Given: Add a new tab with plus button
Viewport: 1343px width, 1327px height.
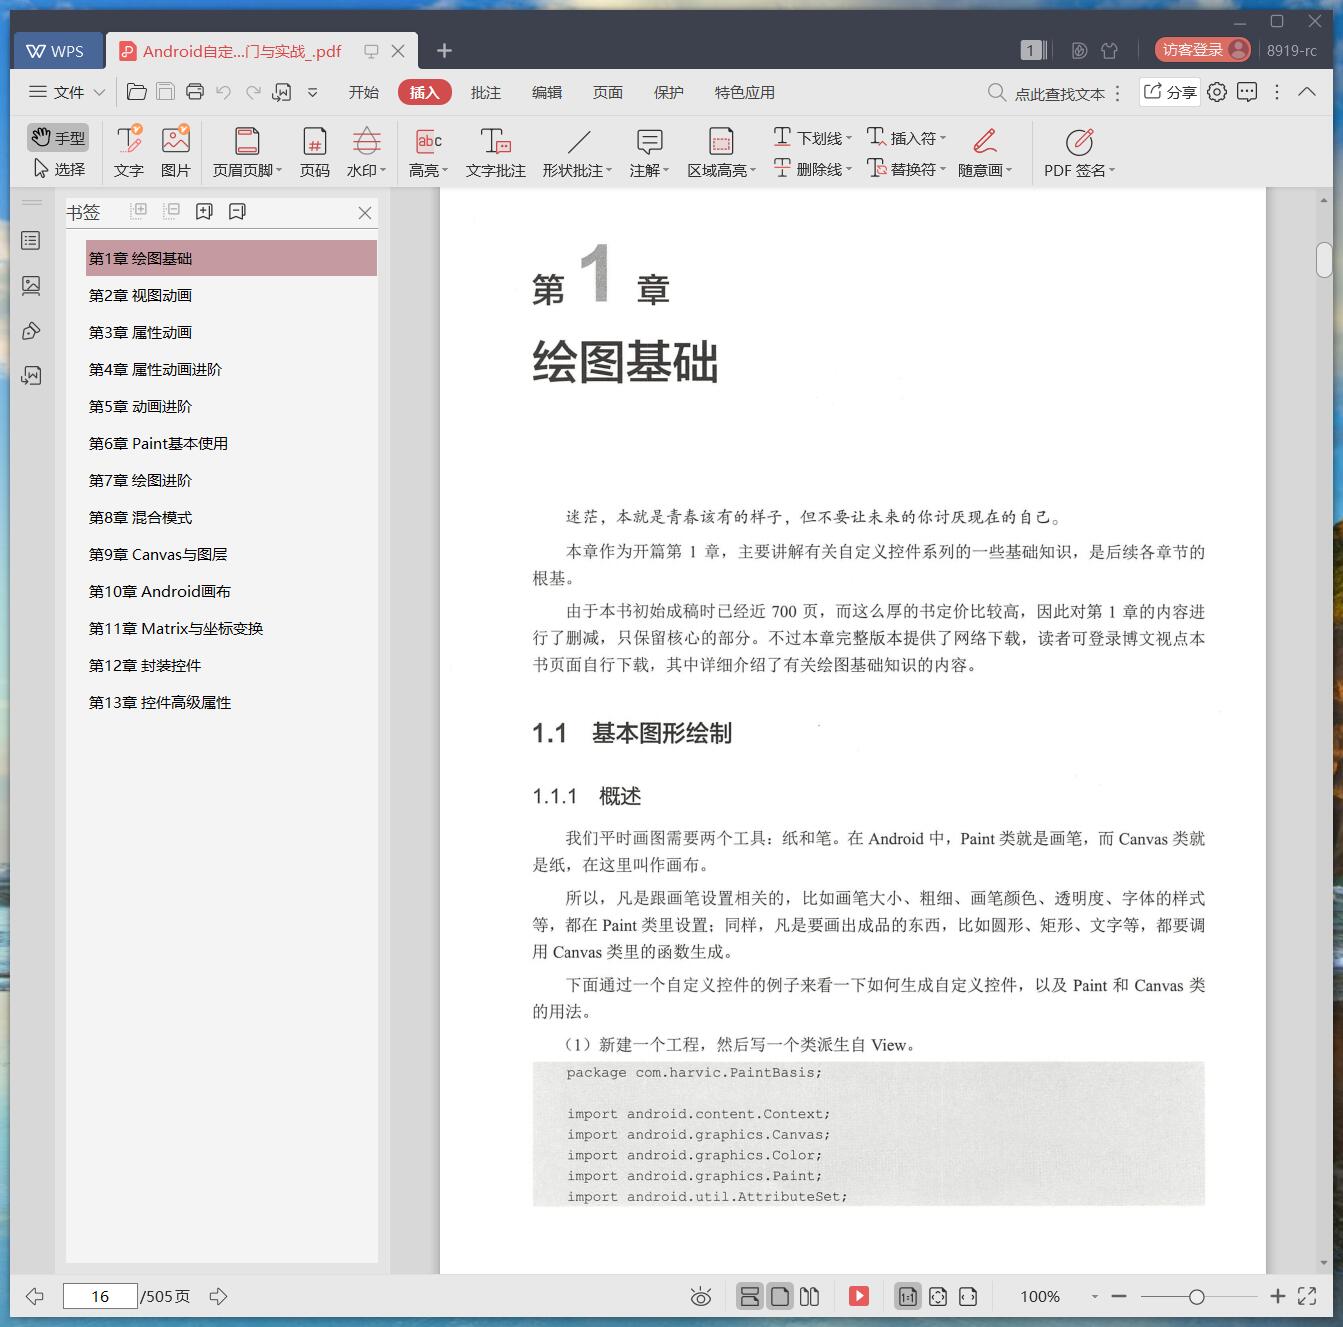Looking at the screenshot, I should (444, 50).
